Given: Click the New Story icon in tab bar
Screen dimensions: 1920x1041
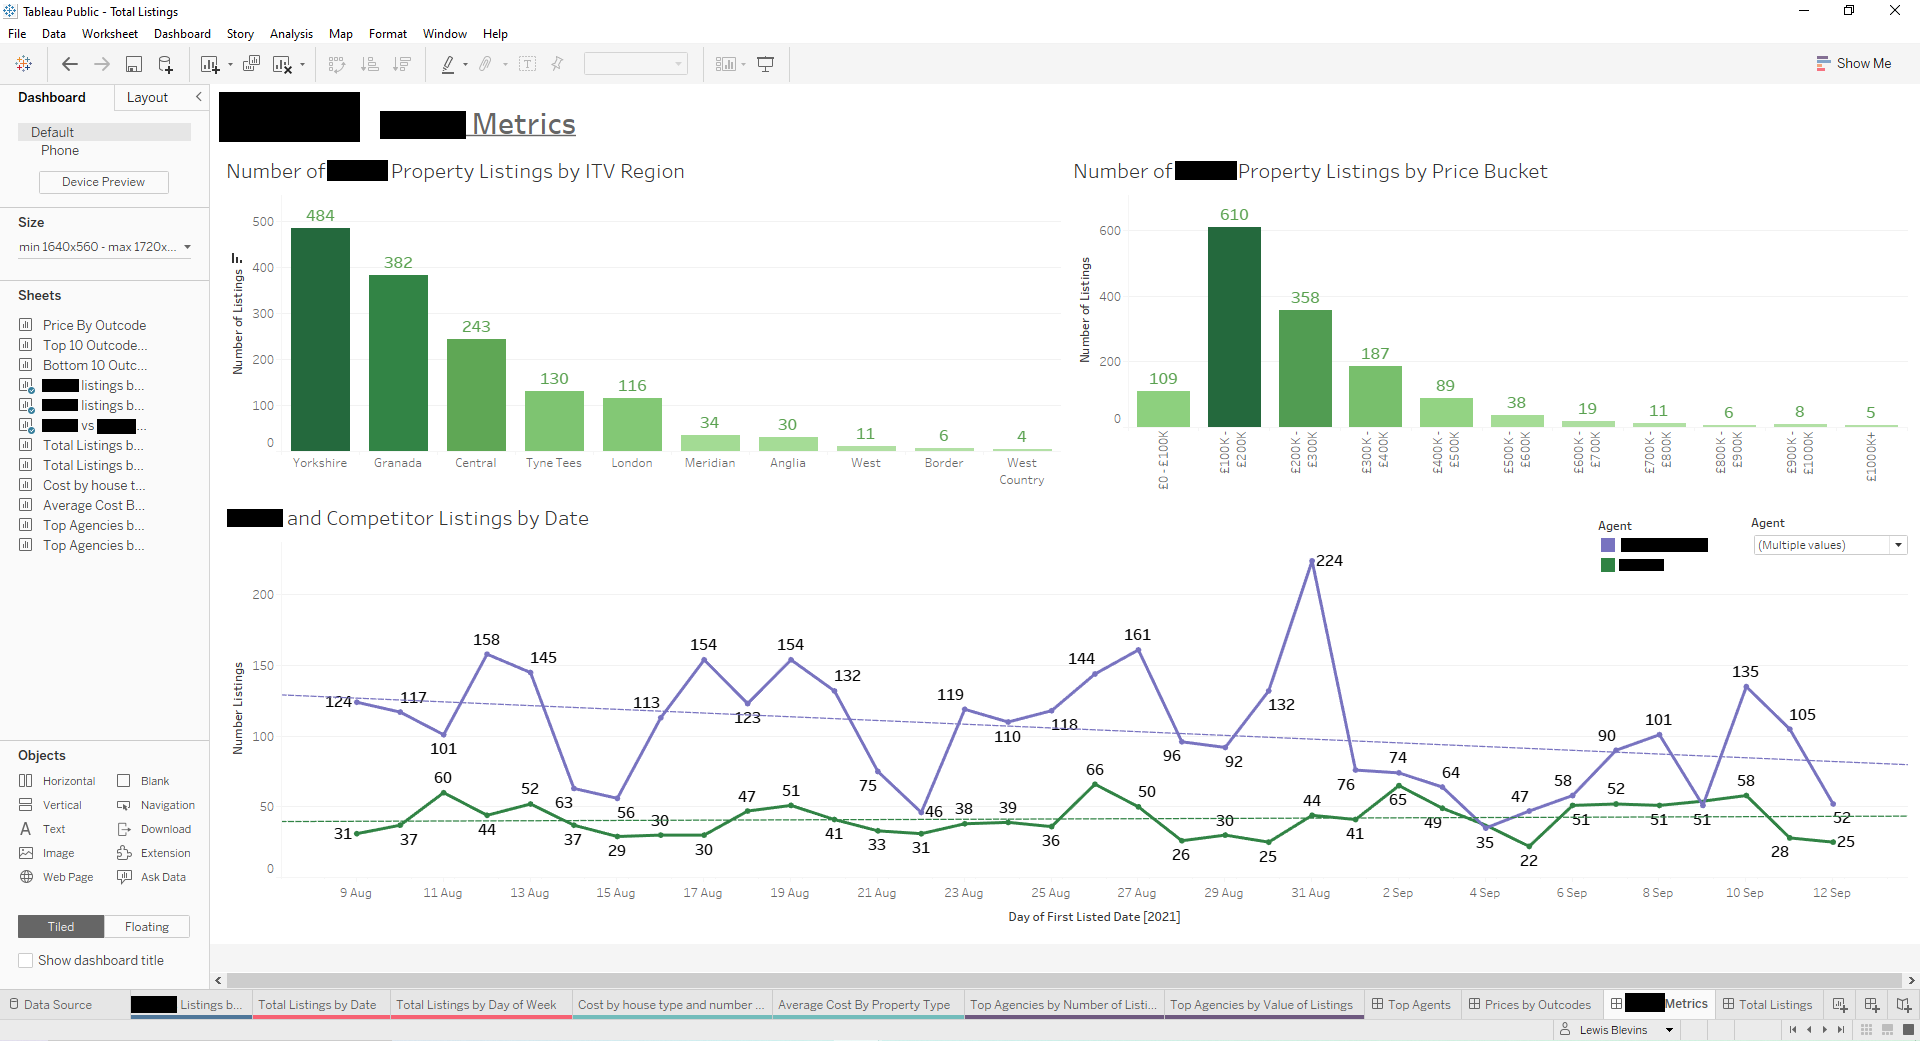Looking at the screenshot, I should tap(1904, 1005).
